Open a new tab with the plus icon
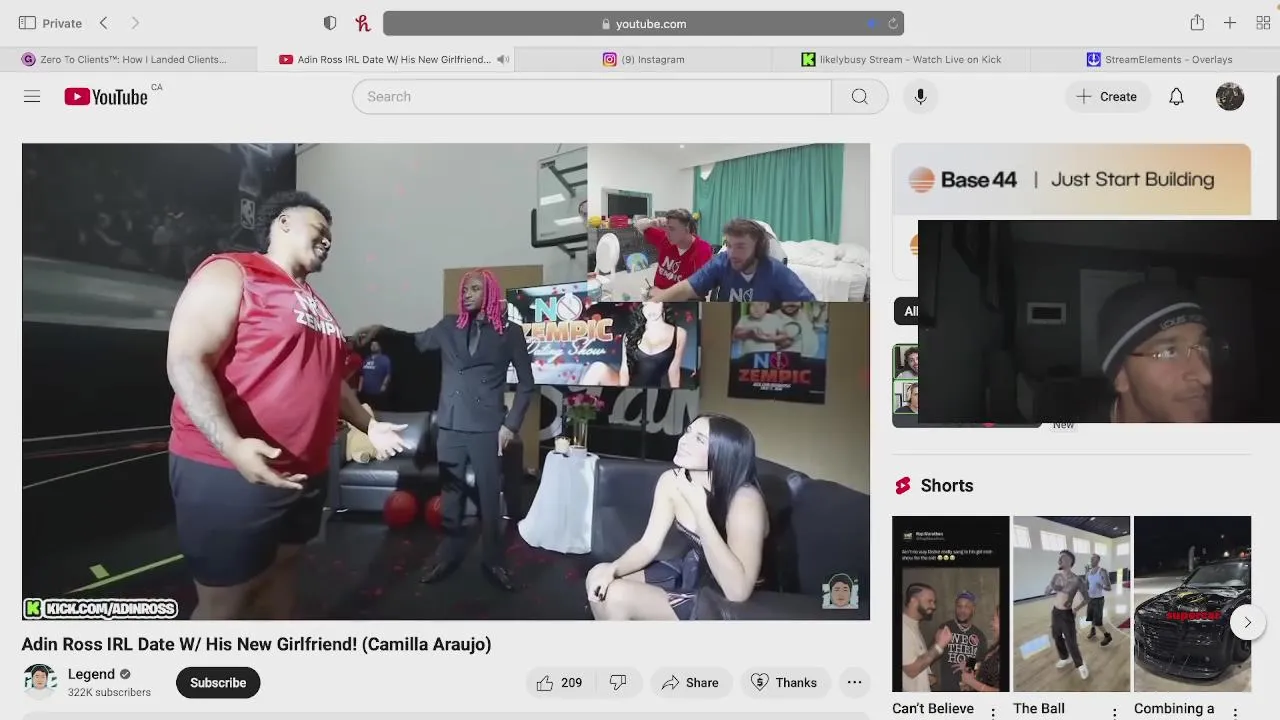Screen dimensions: 1280x720 point(1230,23)
